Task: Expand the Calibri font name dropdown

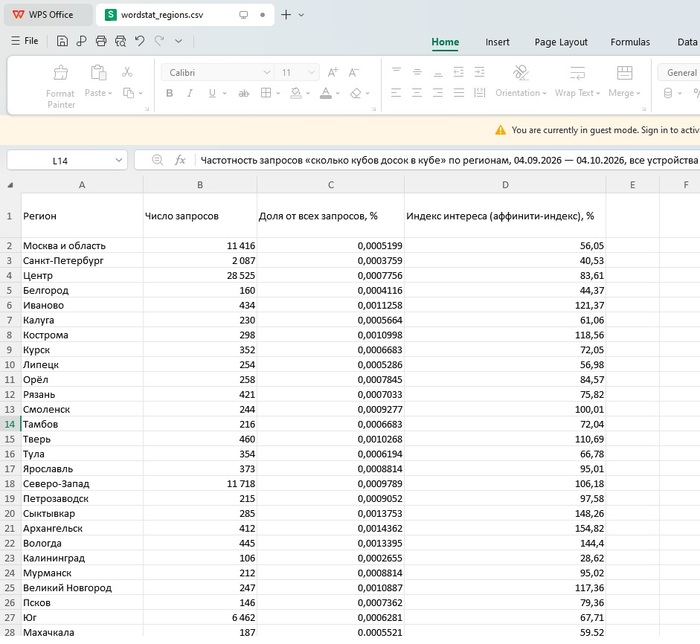Action: 267,72
